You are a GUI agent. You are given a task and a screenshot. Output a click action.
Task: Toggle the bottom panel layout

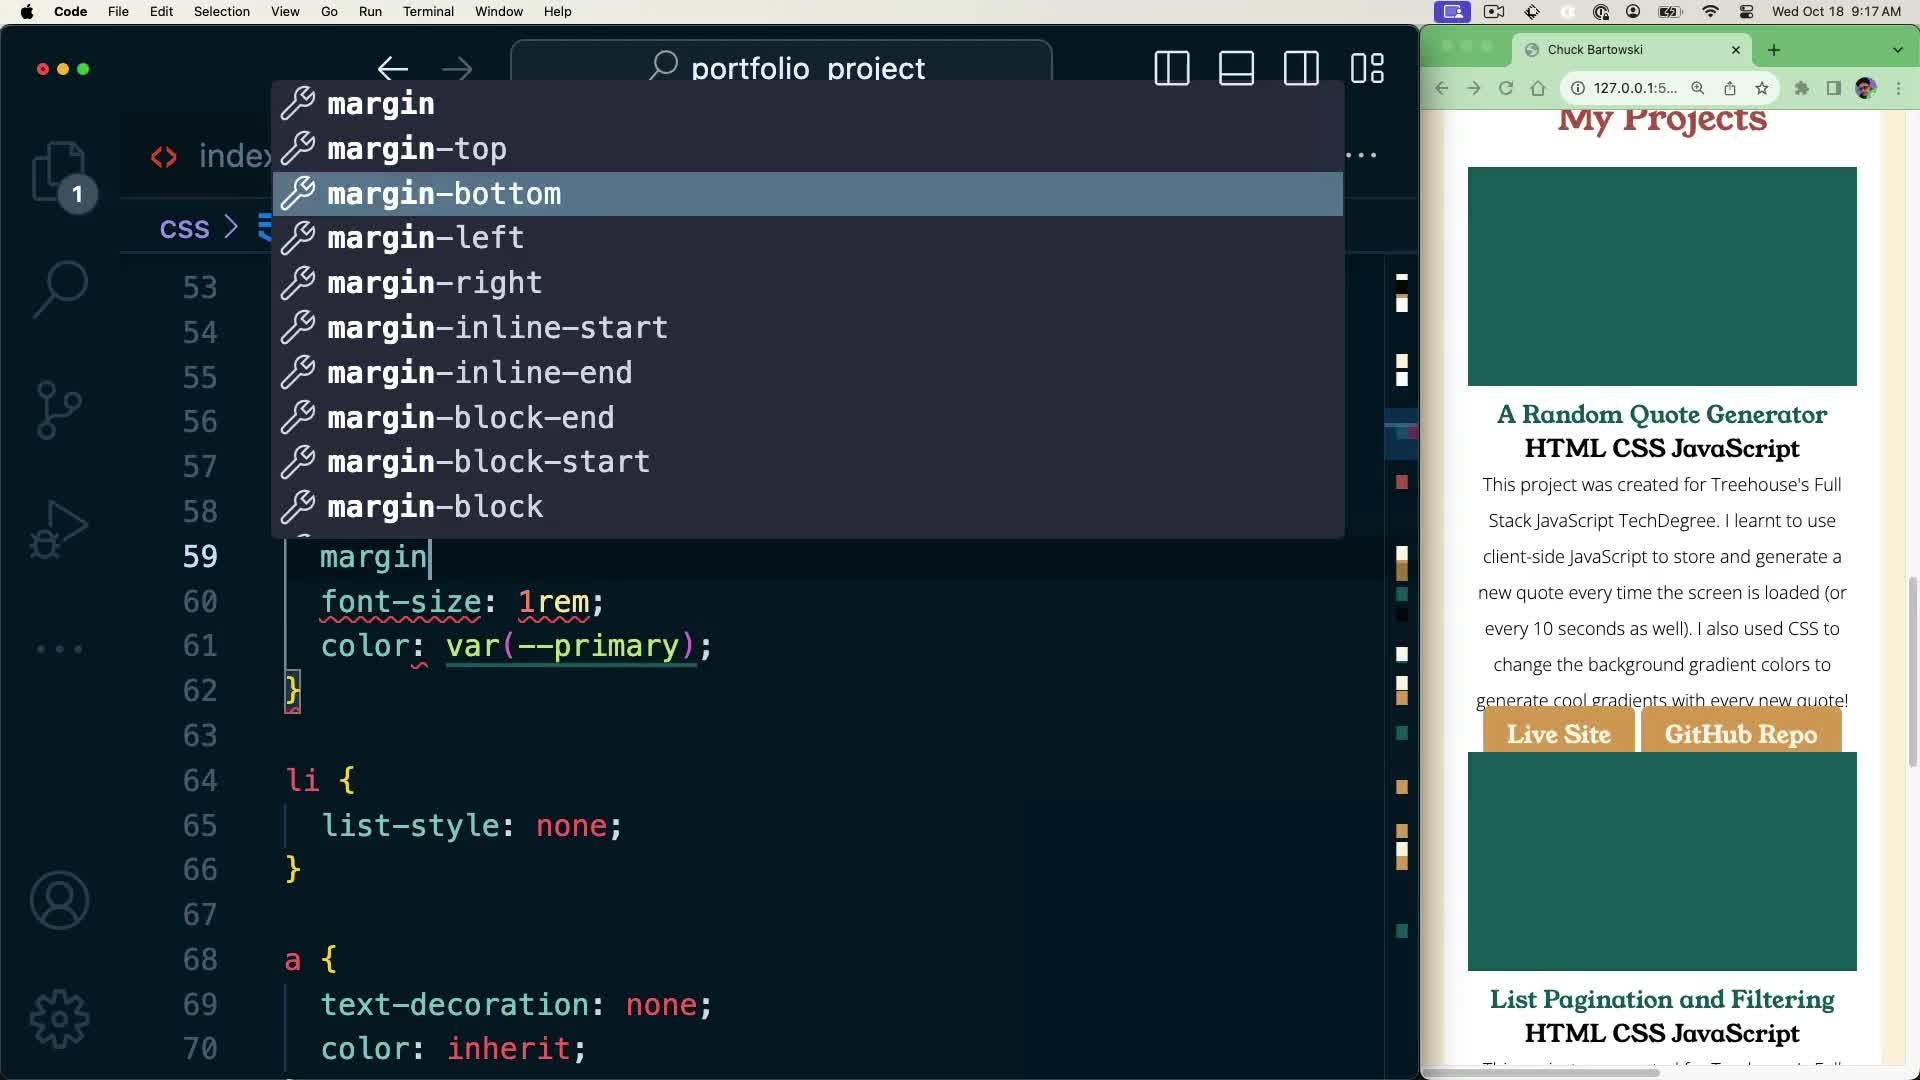click(1236, 68)
